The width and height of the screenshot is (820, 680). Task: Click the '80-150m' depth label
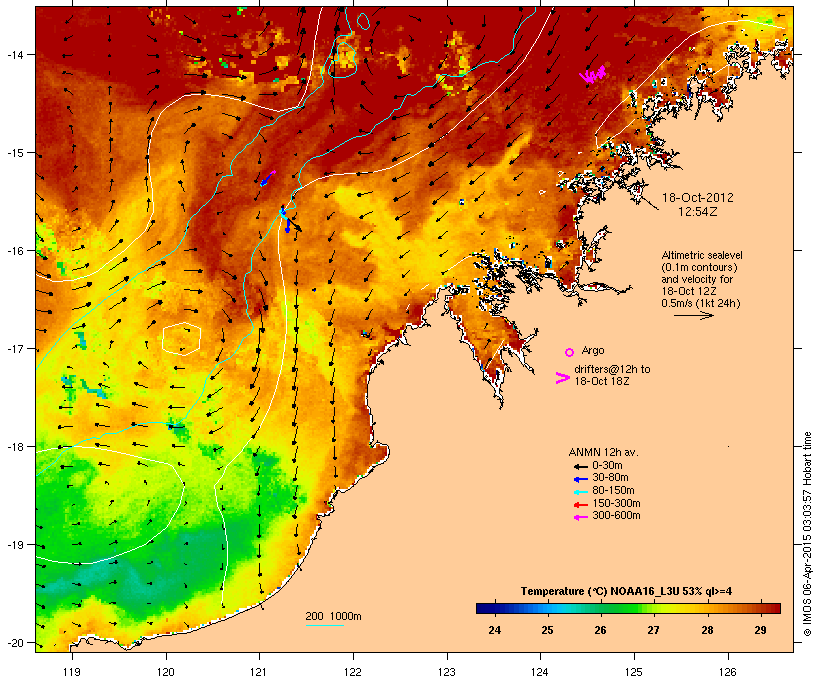pos(613,491)
